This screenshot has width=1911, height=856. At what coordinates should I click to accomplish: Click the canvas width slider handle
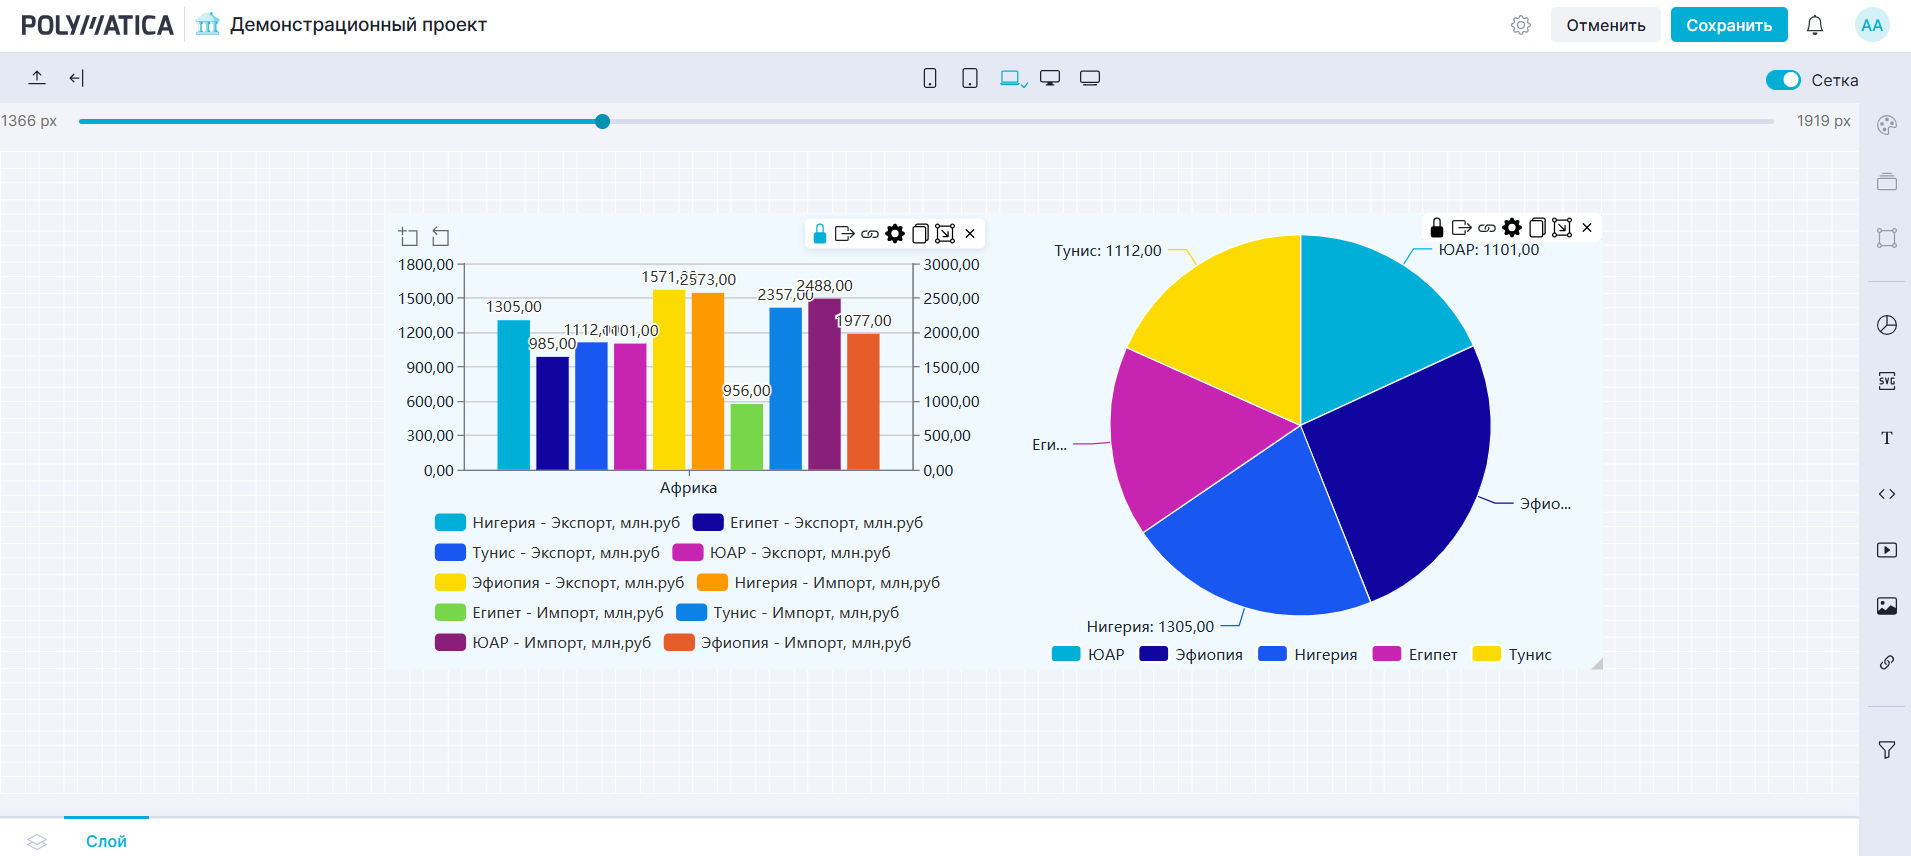coord(602,121)
